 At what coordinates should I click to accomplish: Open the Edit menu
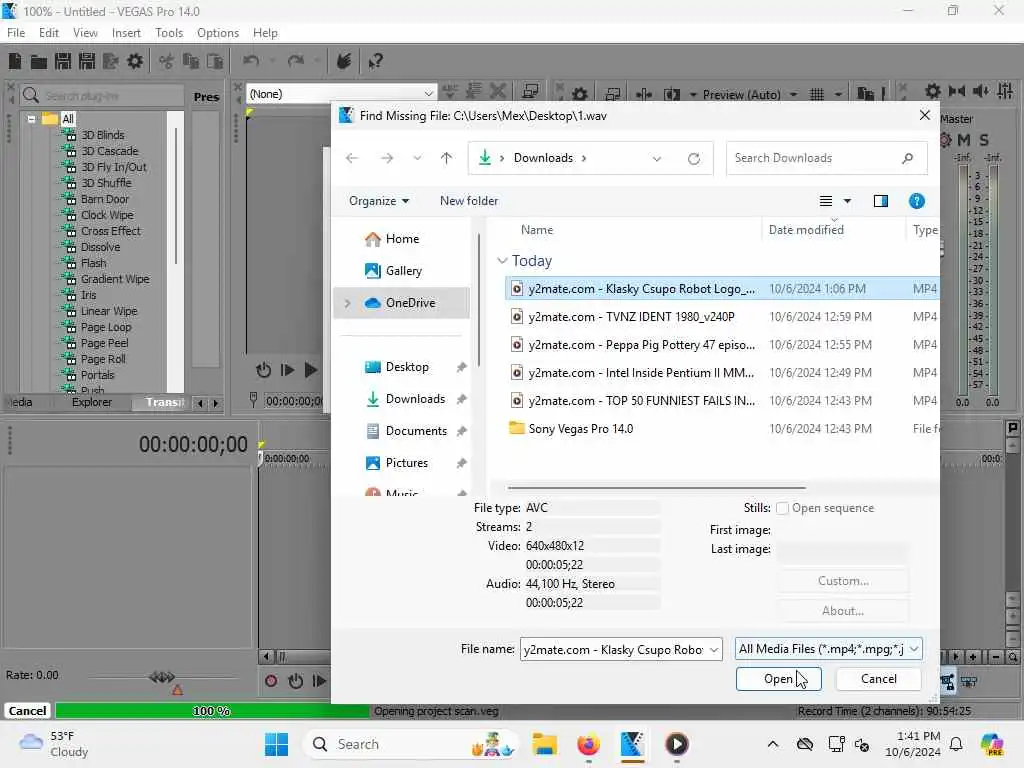coord(49,33)
